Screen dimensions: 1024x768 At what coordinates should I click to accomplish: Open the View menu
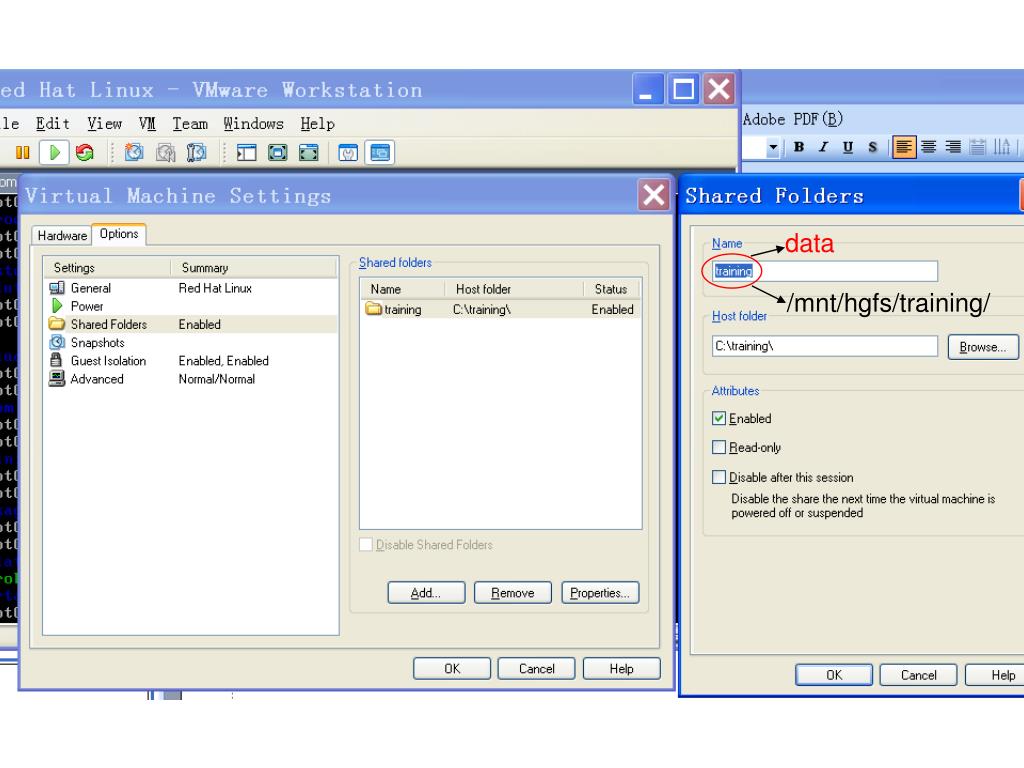click(104, 123)
